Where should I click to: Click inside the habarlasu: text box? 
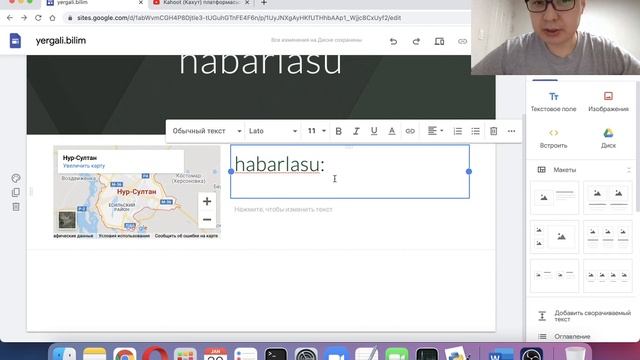(350, 171)
